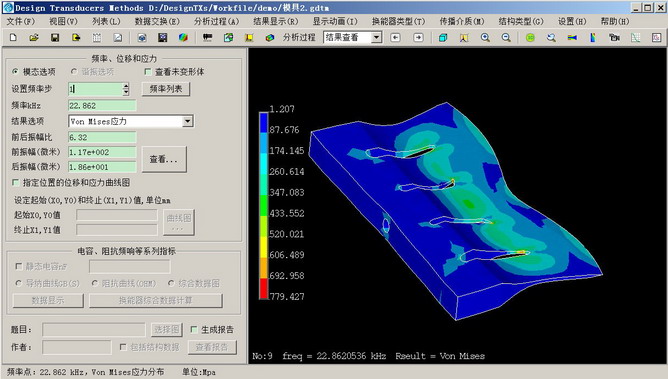Check the 生成报告 checkbox

pos(194,329)
